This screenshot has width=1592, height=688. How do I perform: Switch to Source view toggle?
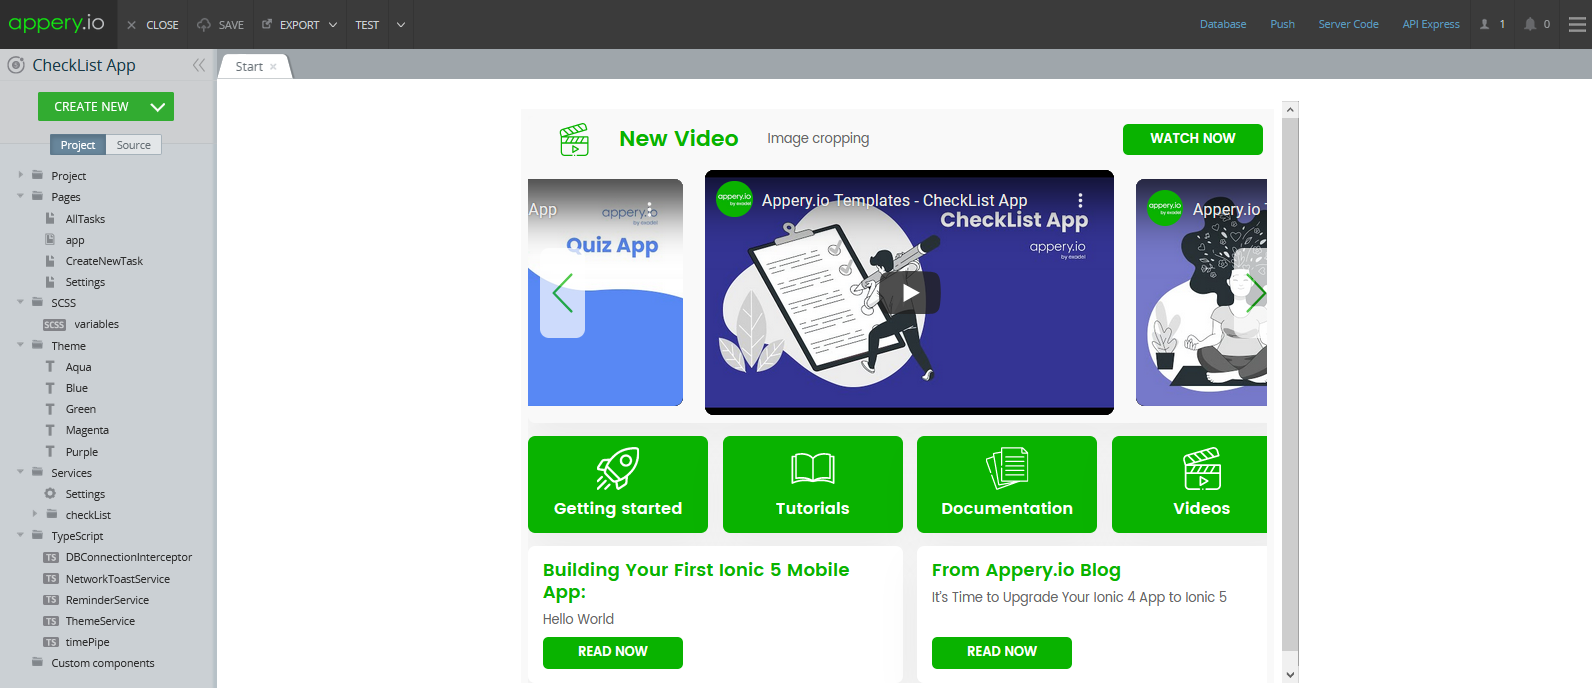point(133,145)
